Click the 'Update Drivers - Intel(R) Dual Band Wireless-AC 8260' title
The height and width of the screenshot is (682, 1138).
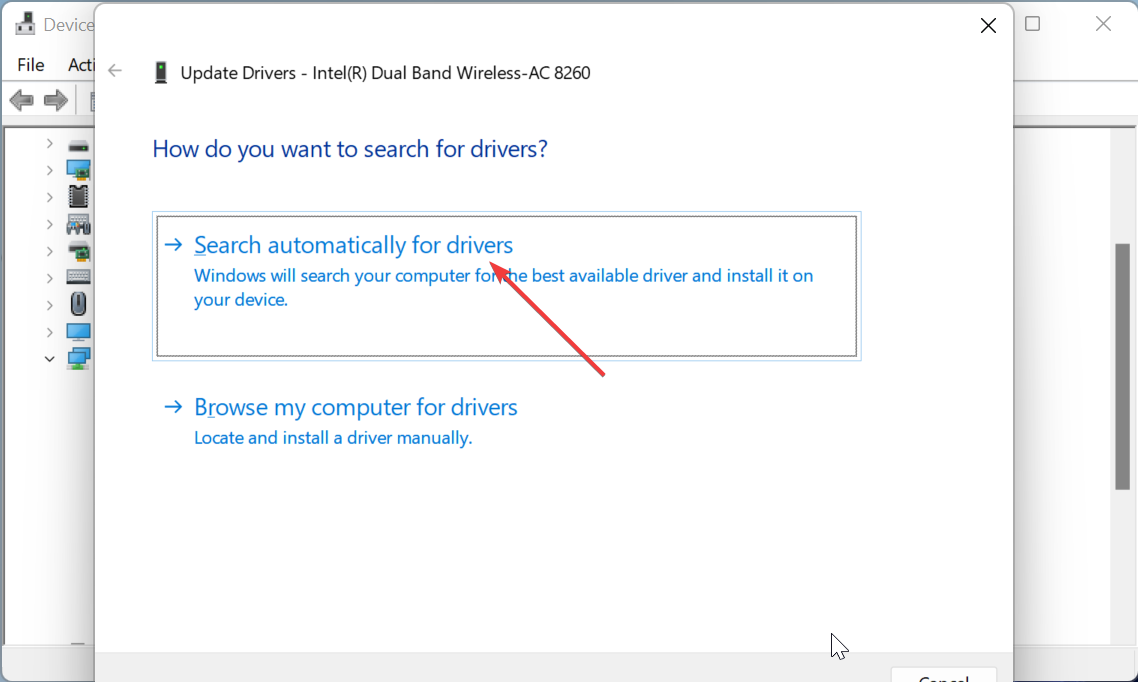point(385,73)
